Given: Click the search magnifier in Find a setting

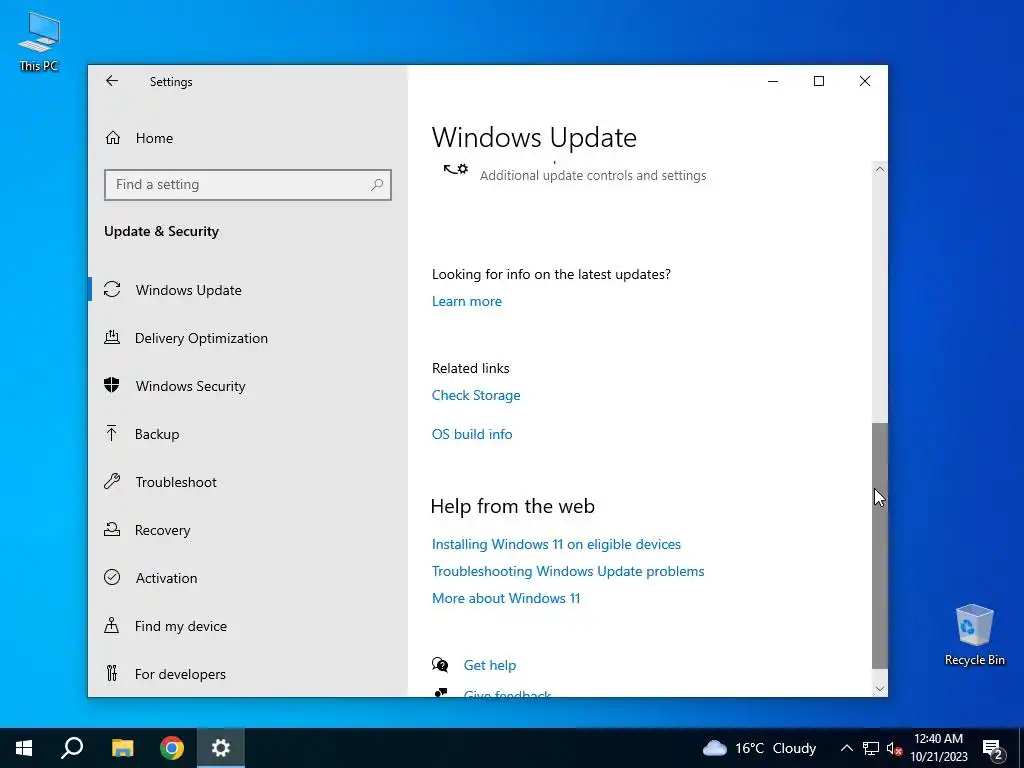Looking at the screenshot, I should coord(377,185).
